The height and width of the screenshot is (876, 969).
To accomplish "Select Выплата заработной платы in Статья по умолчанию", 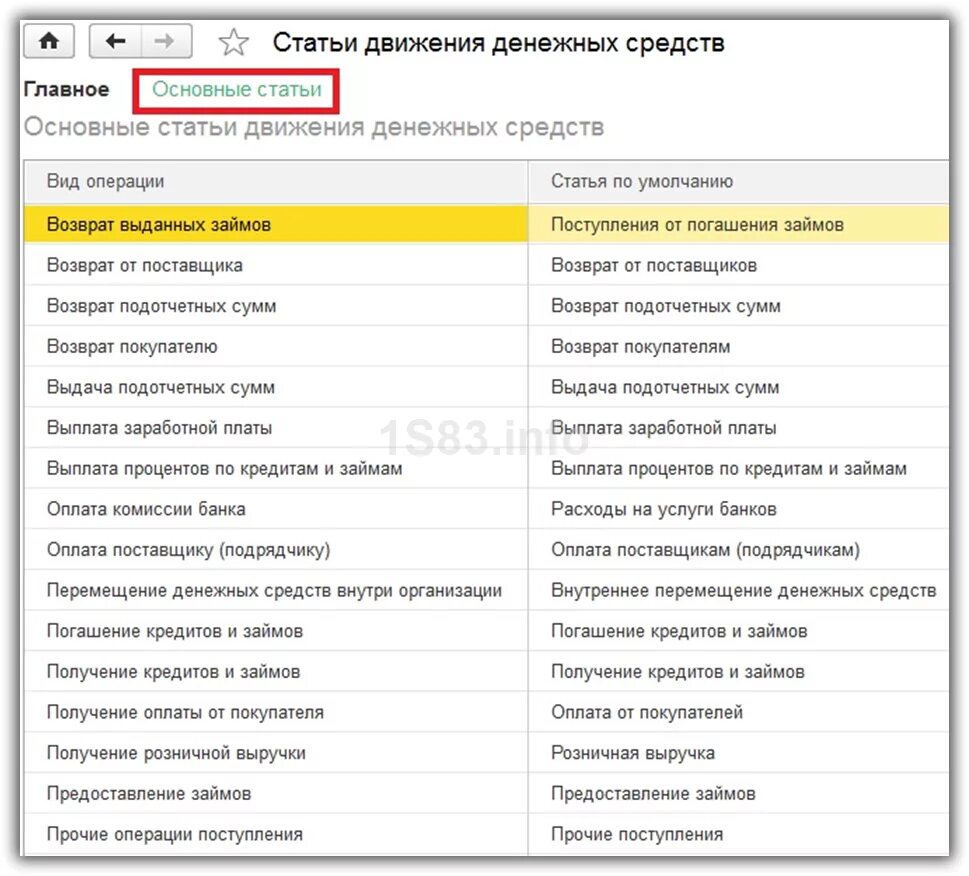I will pyautogui.click(x=738, y=428).
